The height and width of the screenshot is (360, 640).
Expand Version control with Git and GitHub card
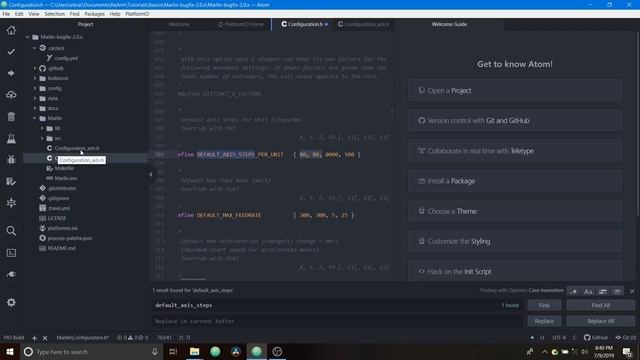point(515,121)
